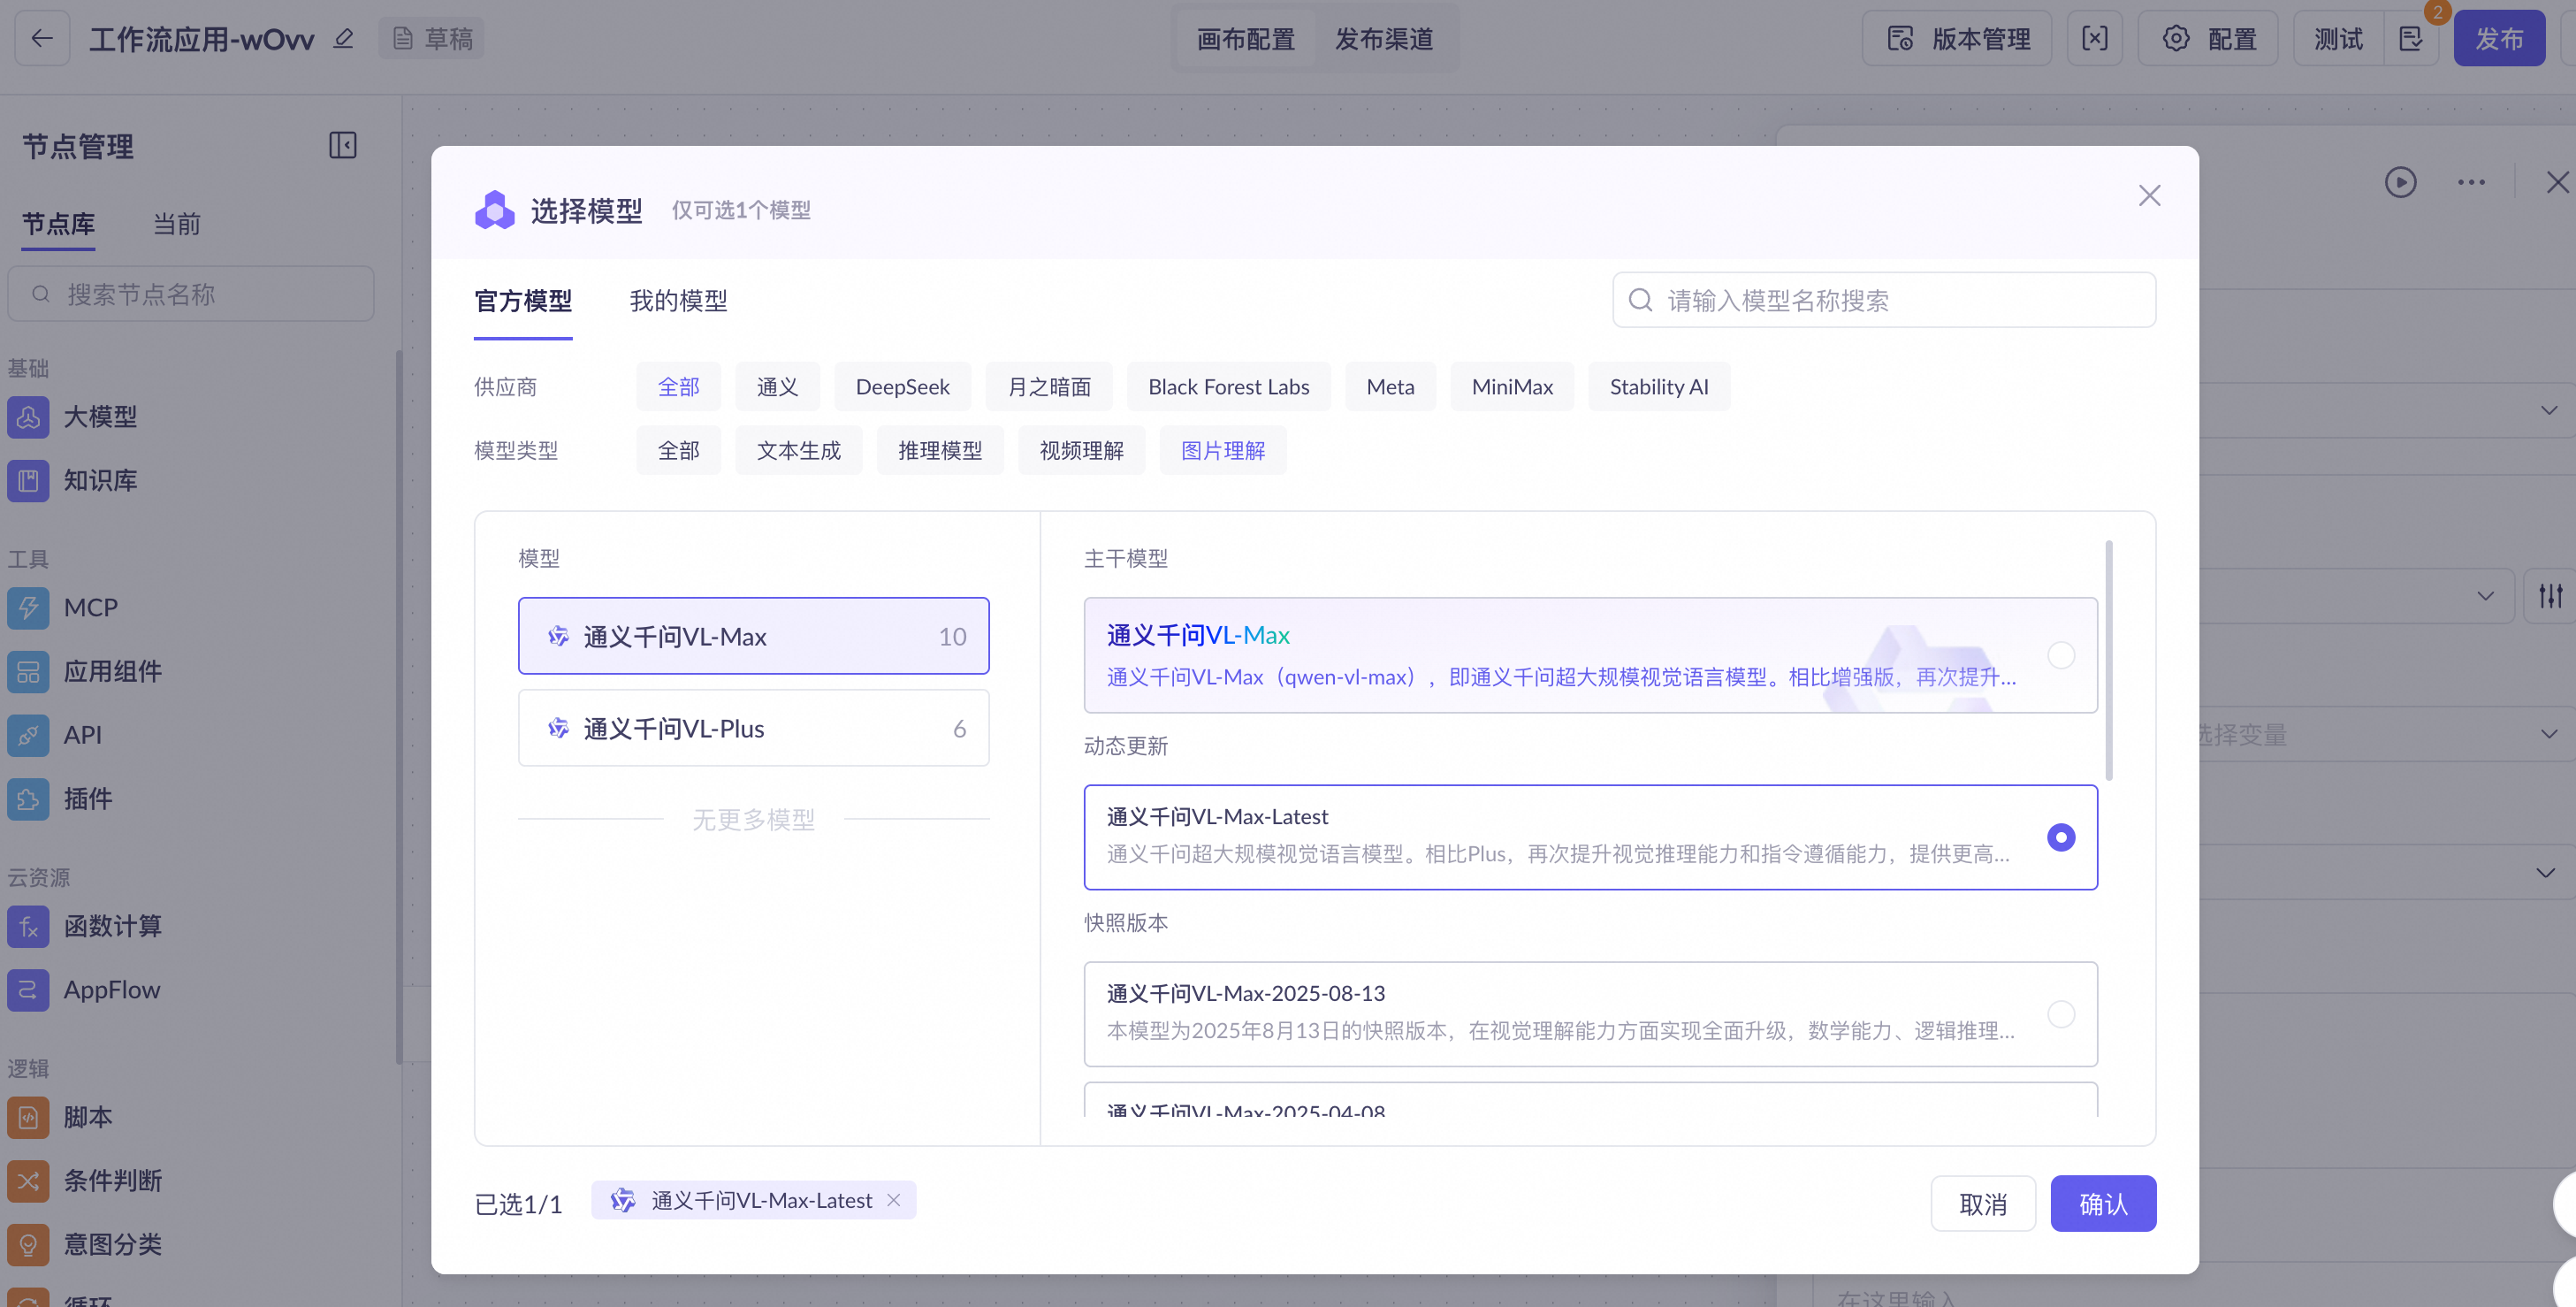Select 通义千问VL-Max-Latest radio button
2576x1307 pixels.
point(2060,837)
